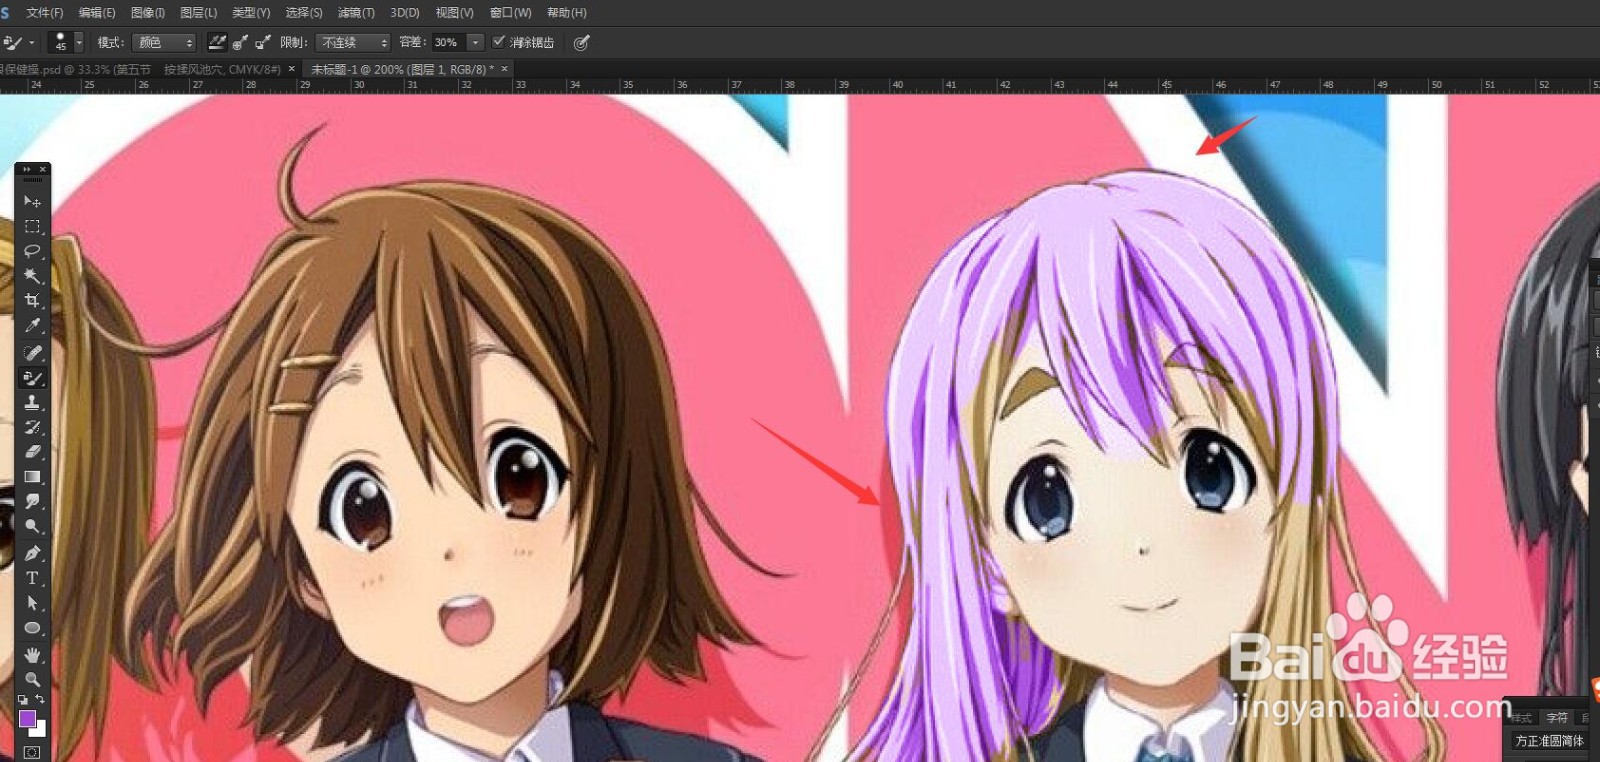Select the Eyedropper tool

coord(32,326)
